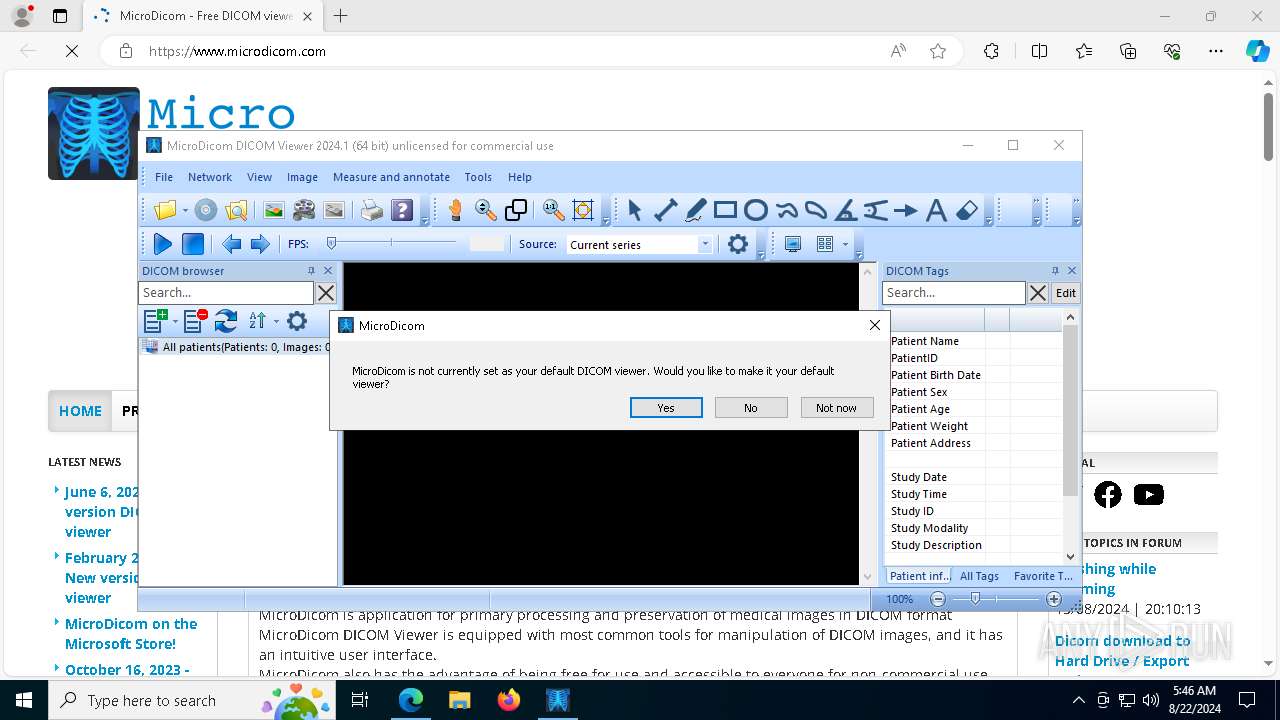Clear the DICOM browser search with X

(x=326, y=293)
